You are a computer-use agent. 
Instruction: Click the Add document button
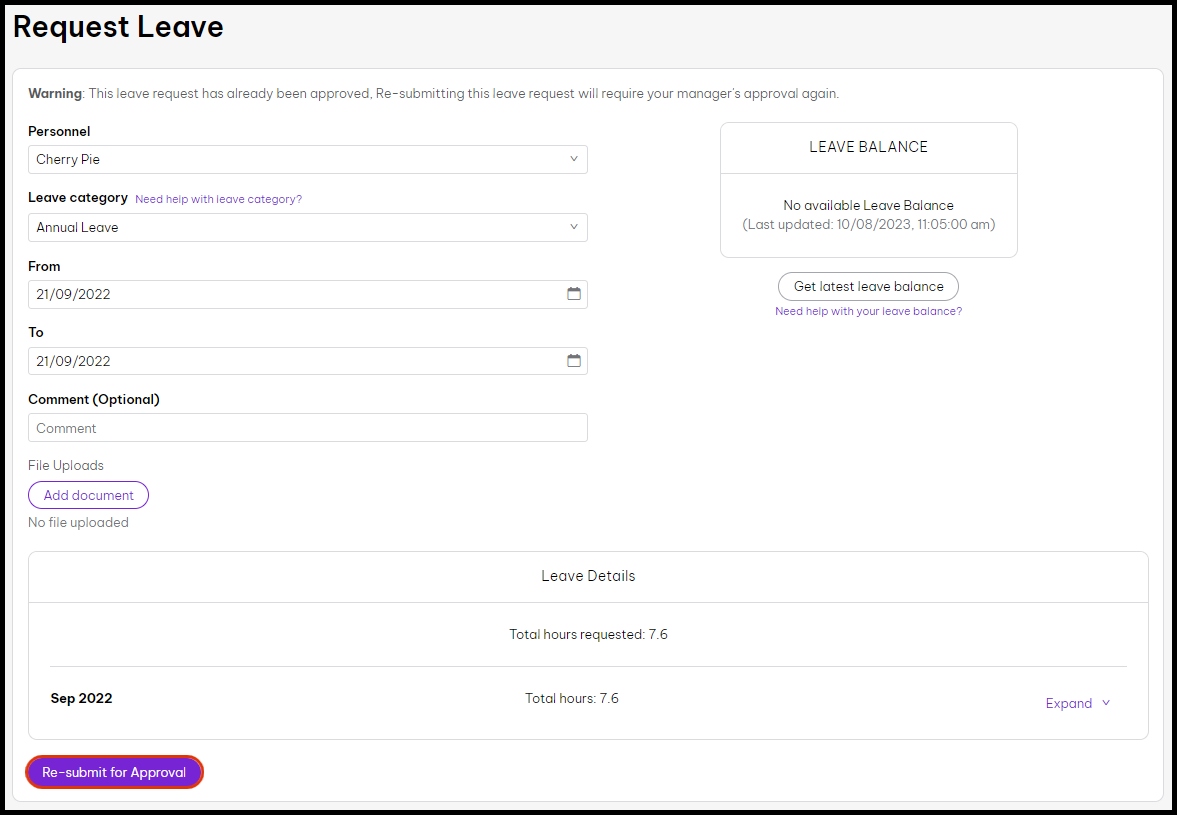point(88,495)
